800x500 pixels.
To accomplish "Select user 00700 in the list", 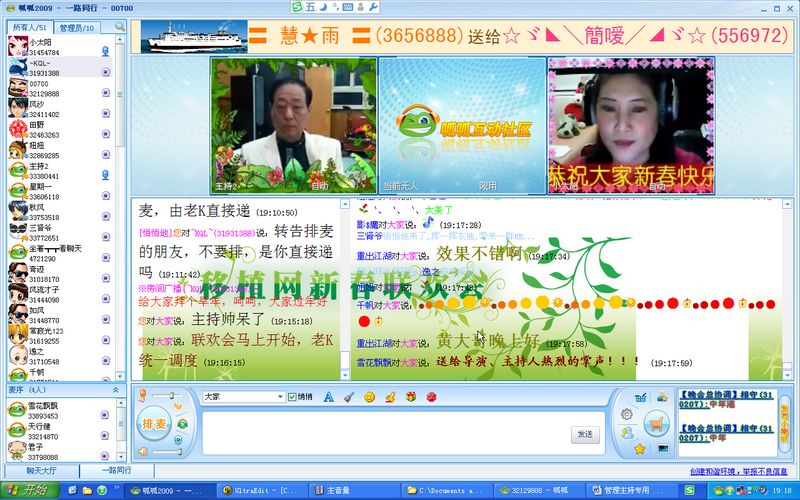I will point(60,89).
